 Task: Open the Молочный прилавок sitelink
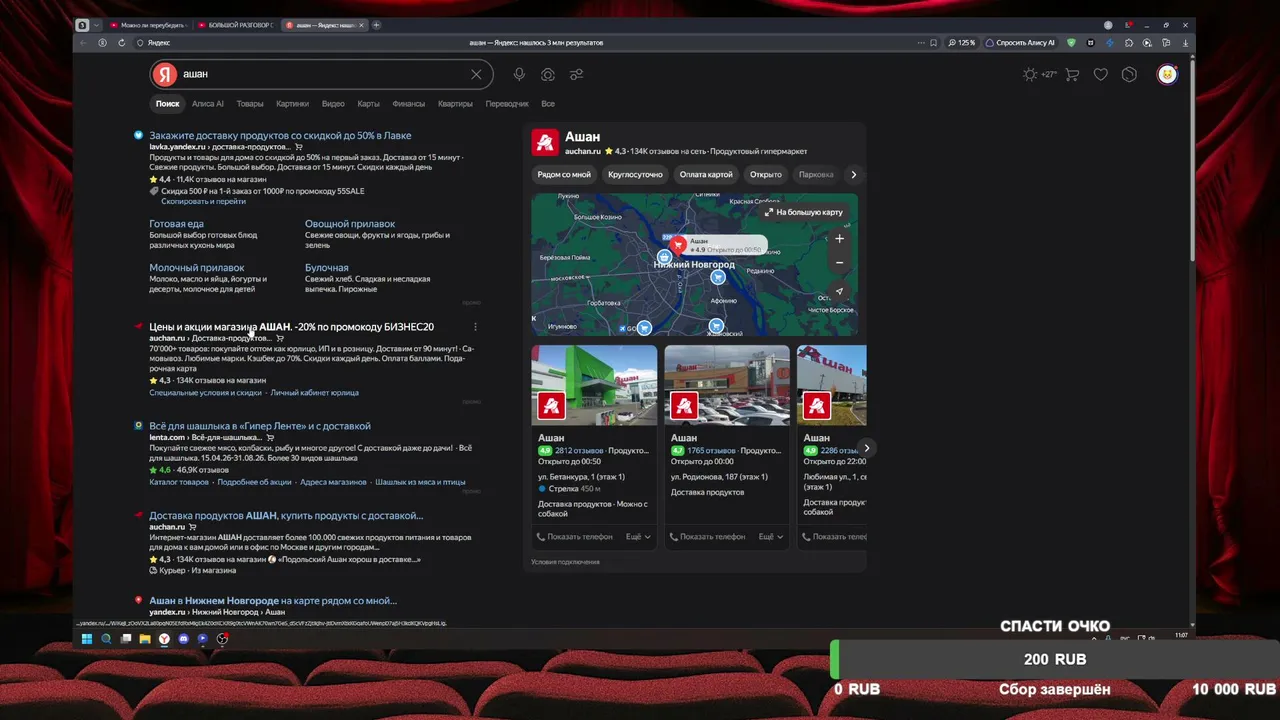(x=197, y=268)
